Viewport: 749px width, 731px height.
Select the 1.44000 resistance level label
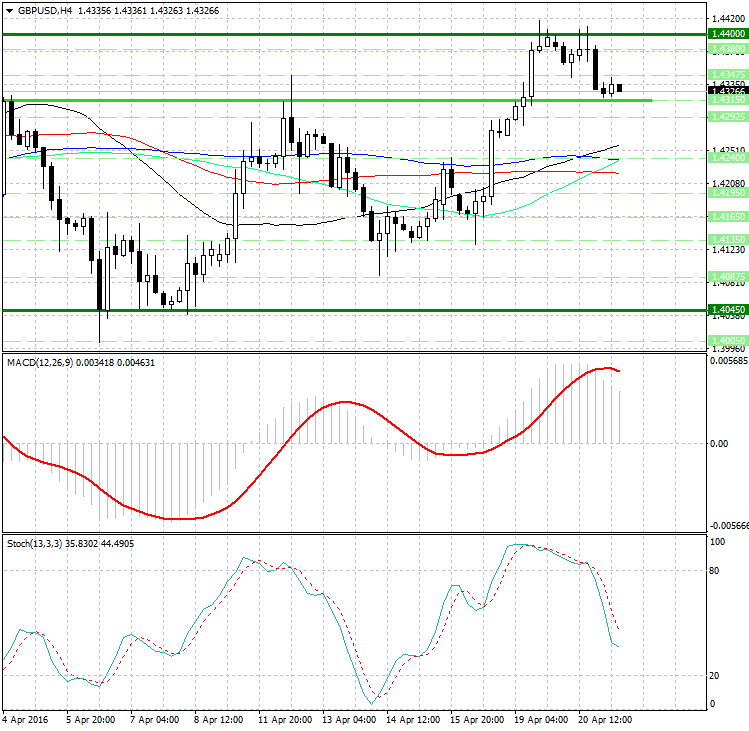coord(725,34)
